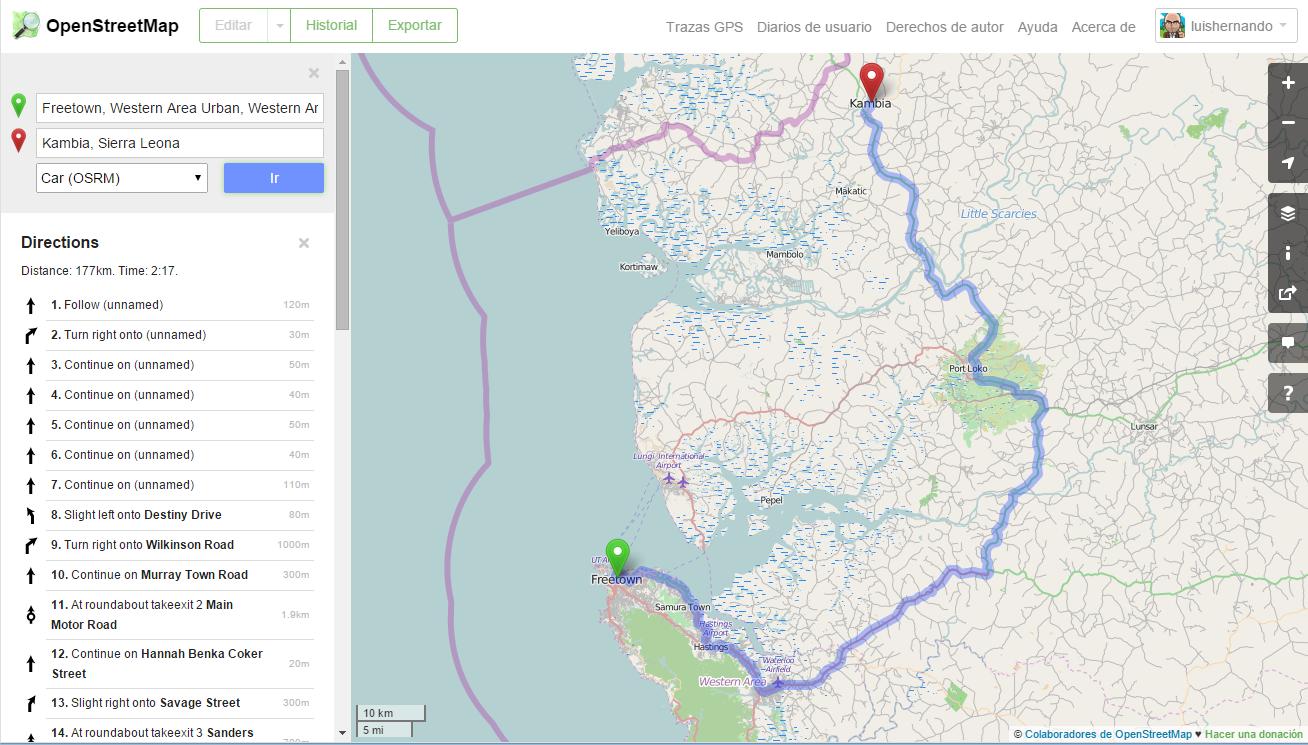Click the straight arrow icon of step 10
This screenshot has width=1308, height=745.
click(x=31, y=576)
